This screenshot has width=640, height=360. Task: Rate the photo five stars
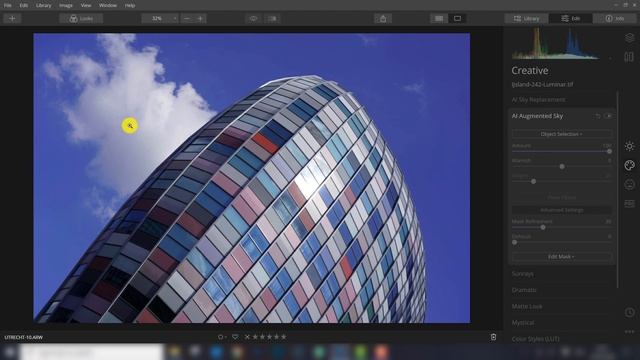(284, 337)
